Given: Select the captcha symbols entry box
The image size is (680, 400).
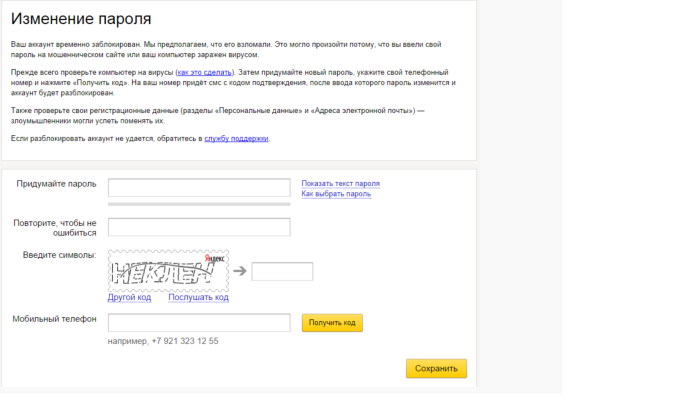Looking at the screenshot, I should [282, 272].
